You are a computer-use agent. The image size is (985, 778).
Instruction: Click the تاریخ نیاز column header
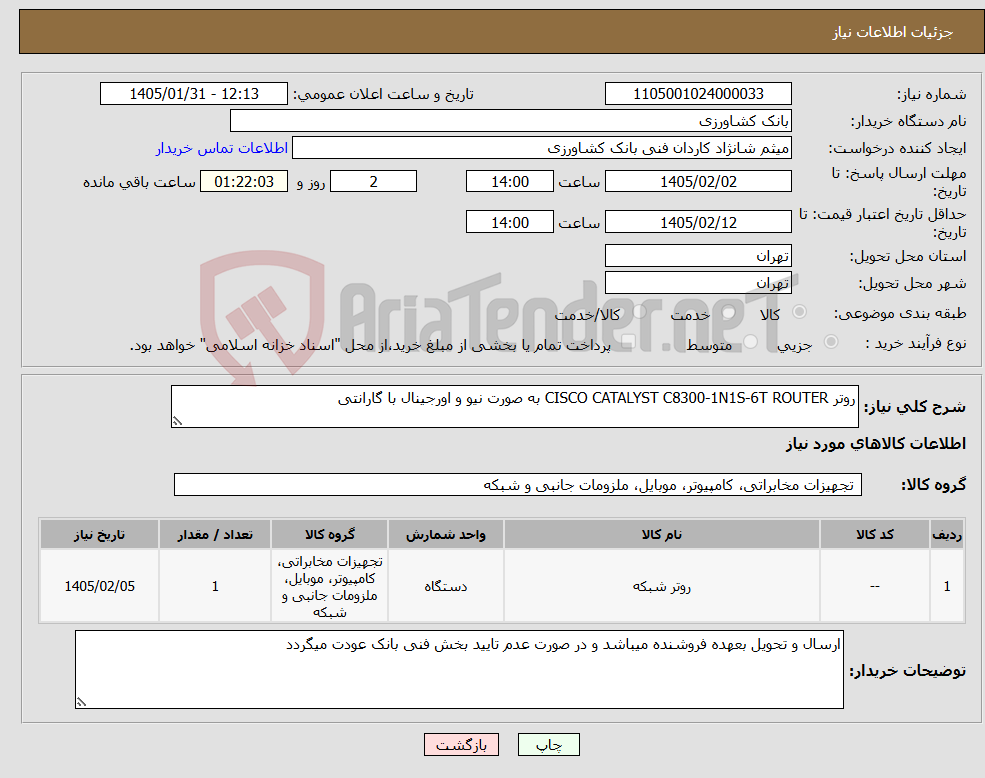coord(99,534)
